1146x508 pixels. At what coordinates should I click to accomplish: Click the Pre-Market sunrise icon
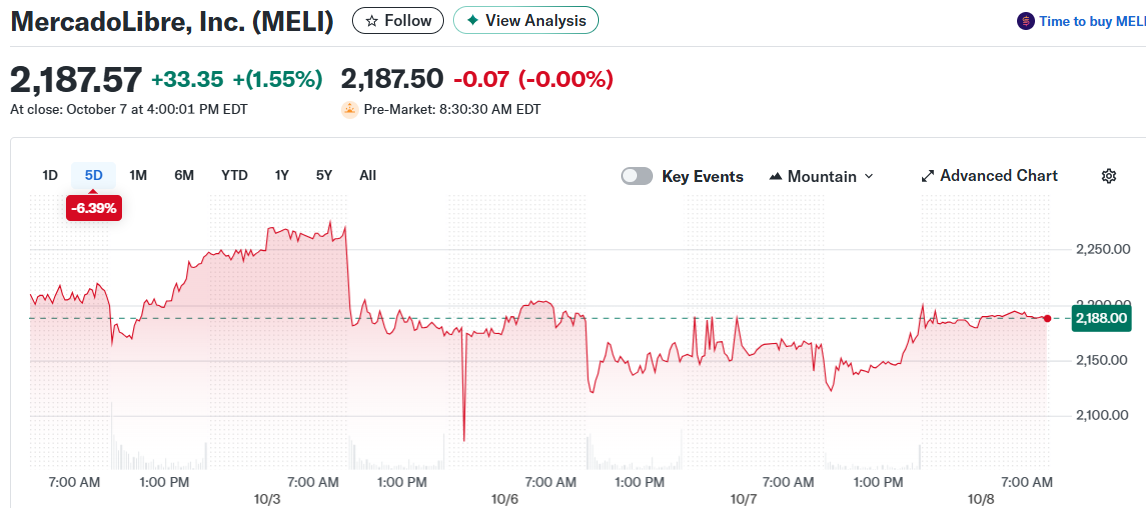coord(349,109)
